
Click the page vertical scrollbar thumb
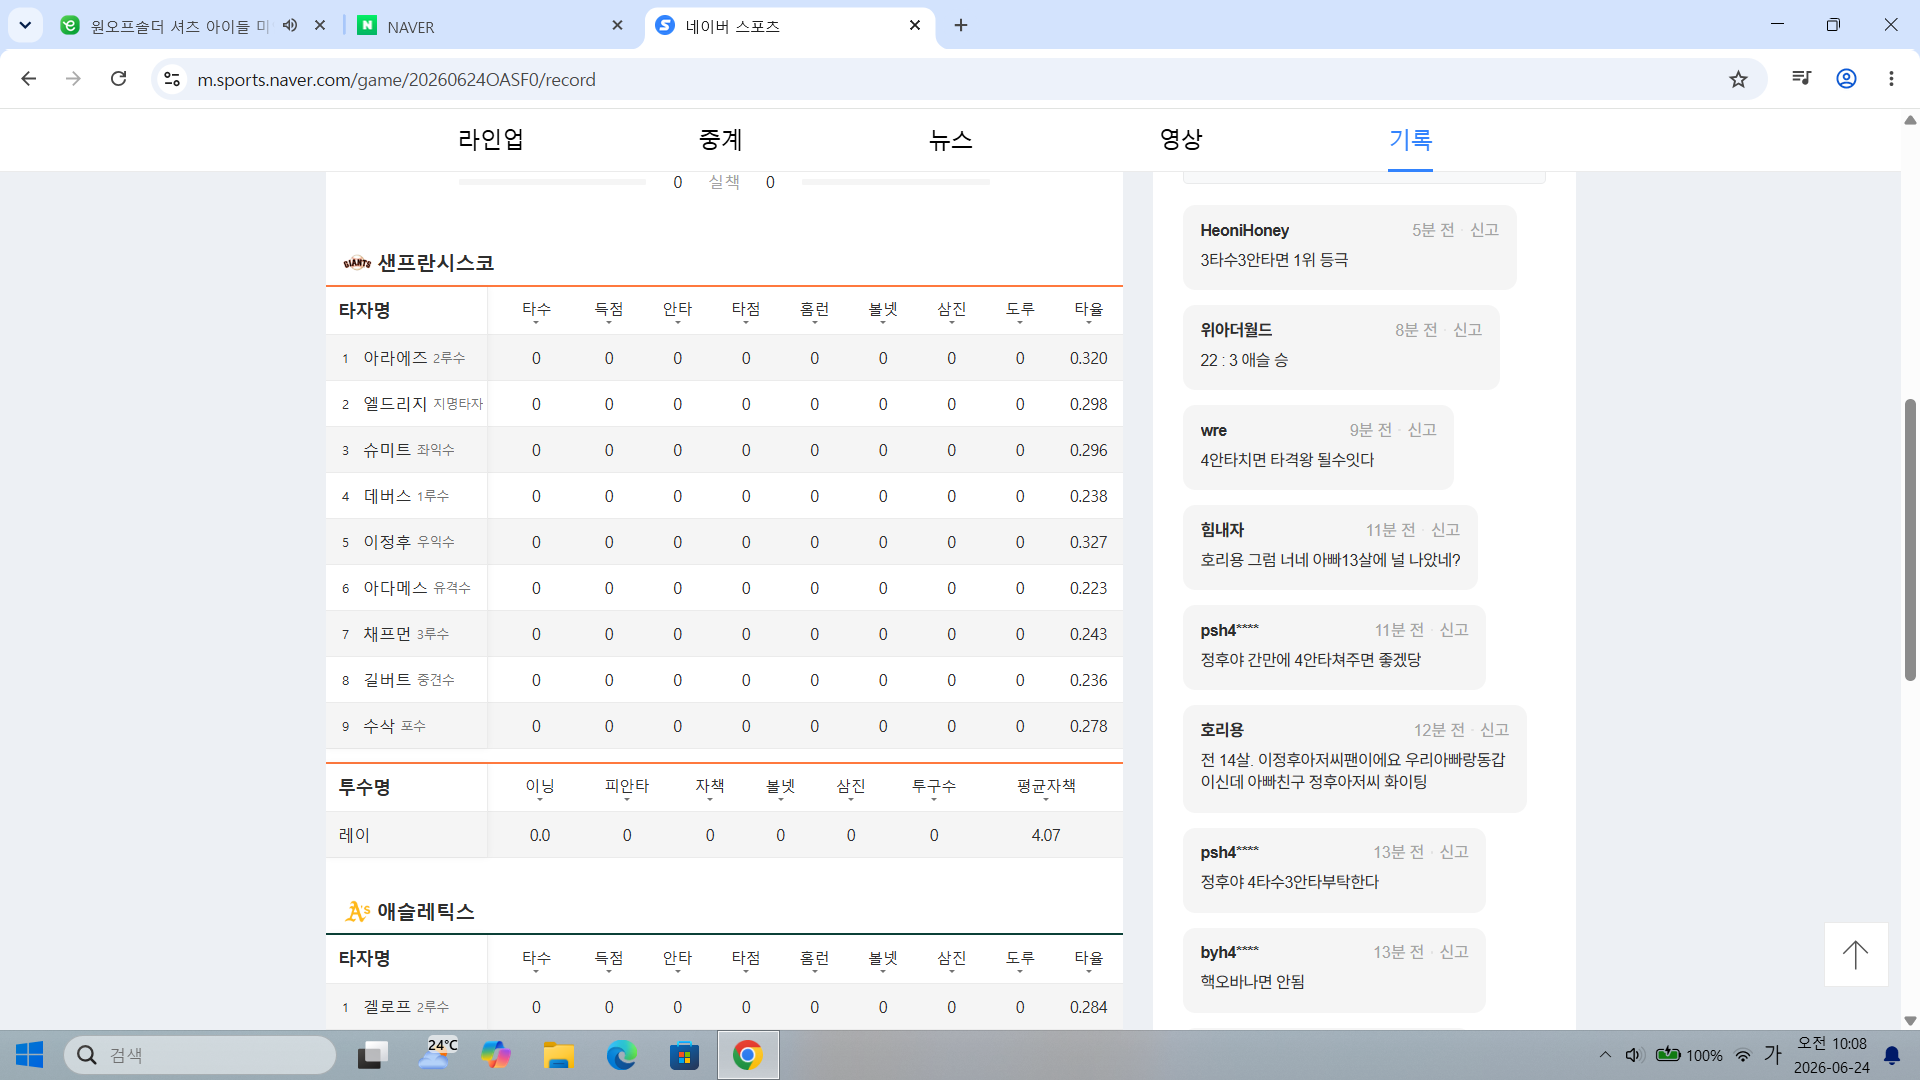click(x=1910, y=540)
